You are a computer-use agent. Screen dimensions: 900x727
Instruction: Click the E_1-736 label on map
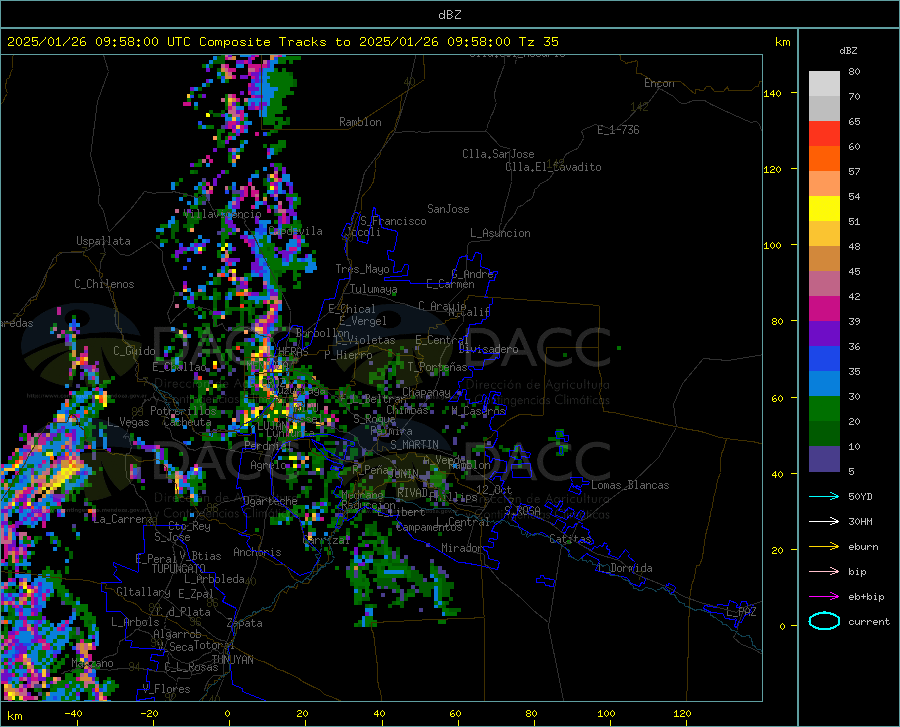[618, 130]
